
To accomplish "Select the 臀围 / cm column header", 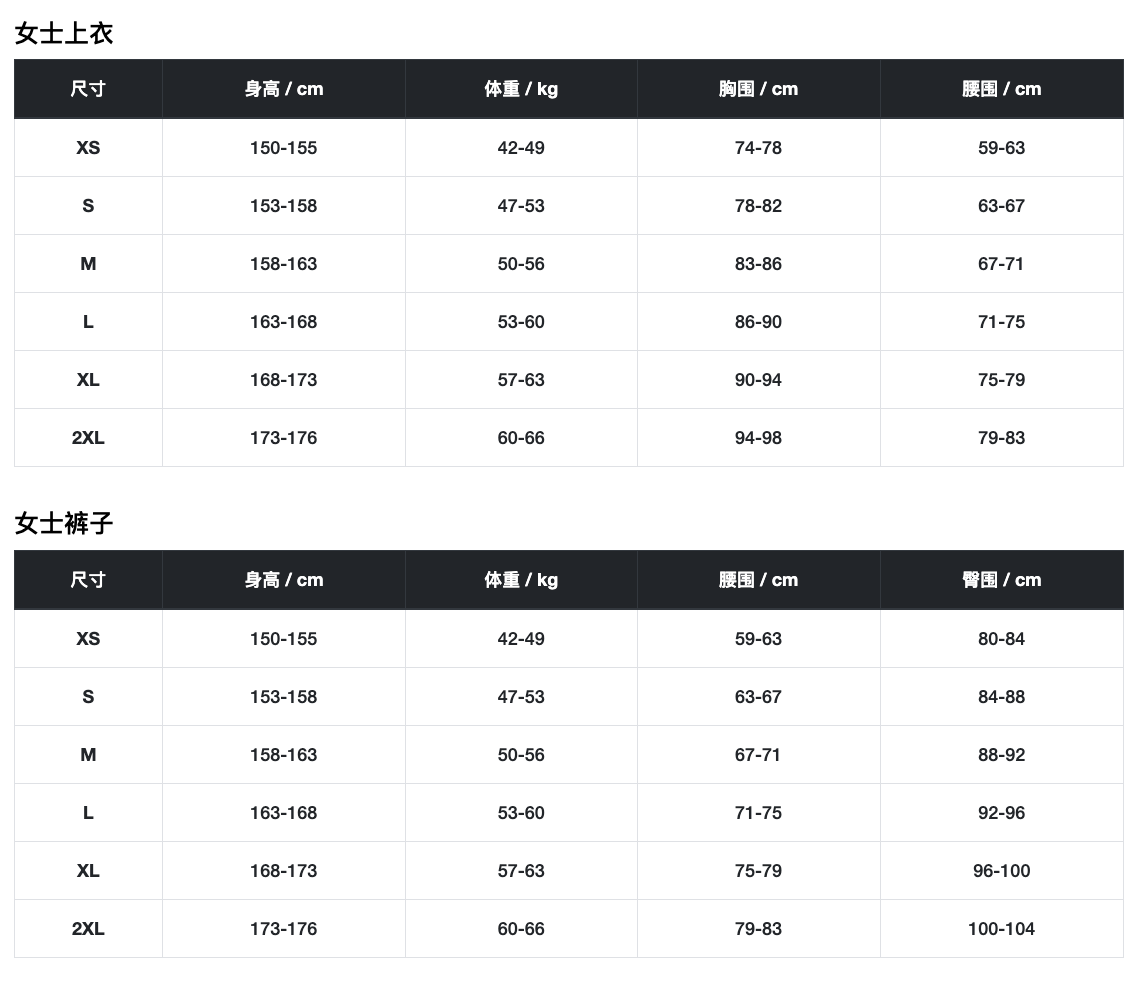I will [x=1001, y=580].
